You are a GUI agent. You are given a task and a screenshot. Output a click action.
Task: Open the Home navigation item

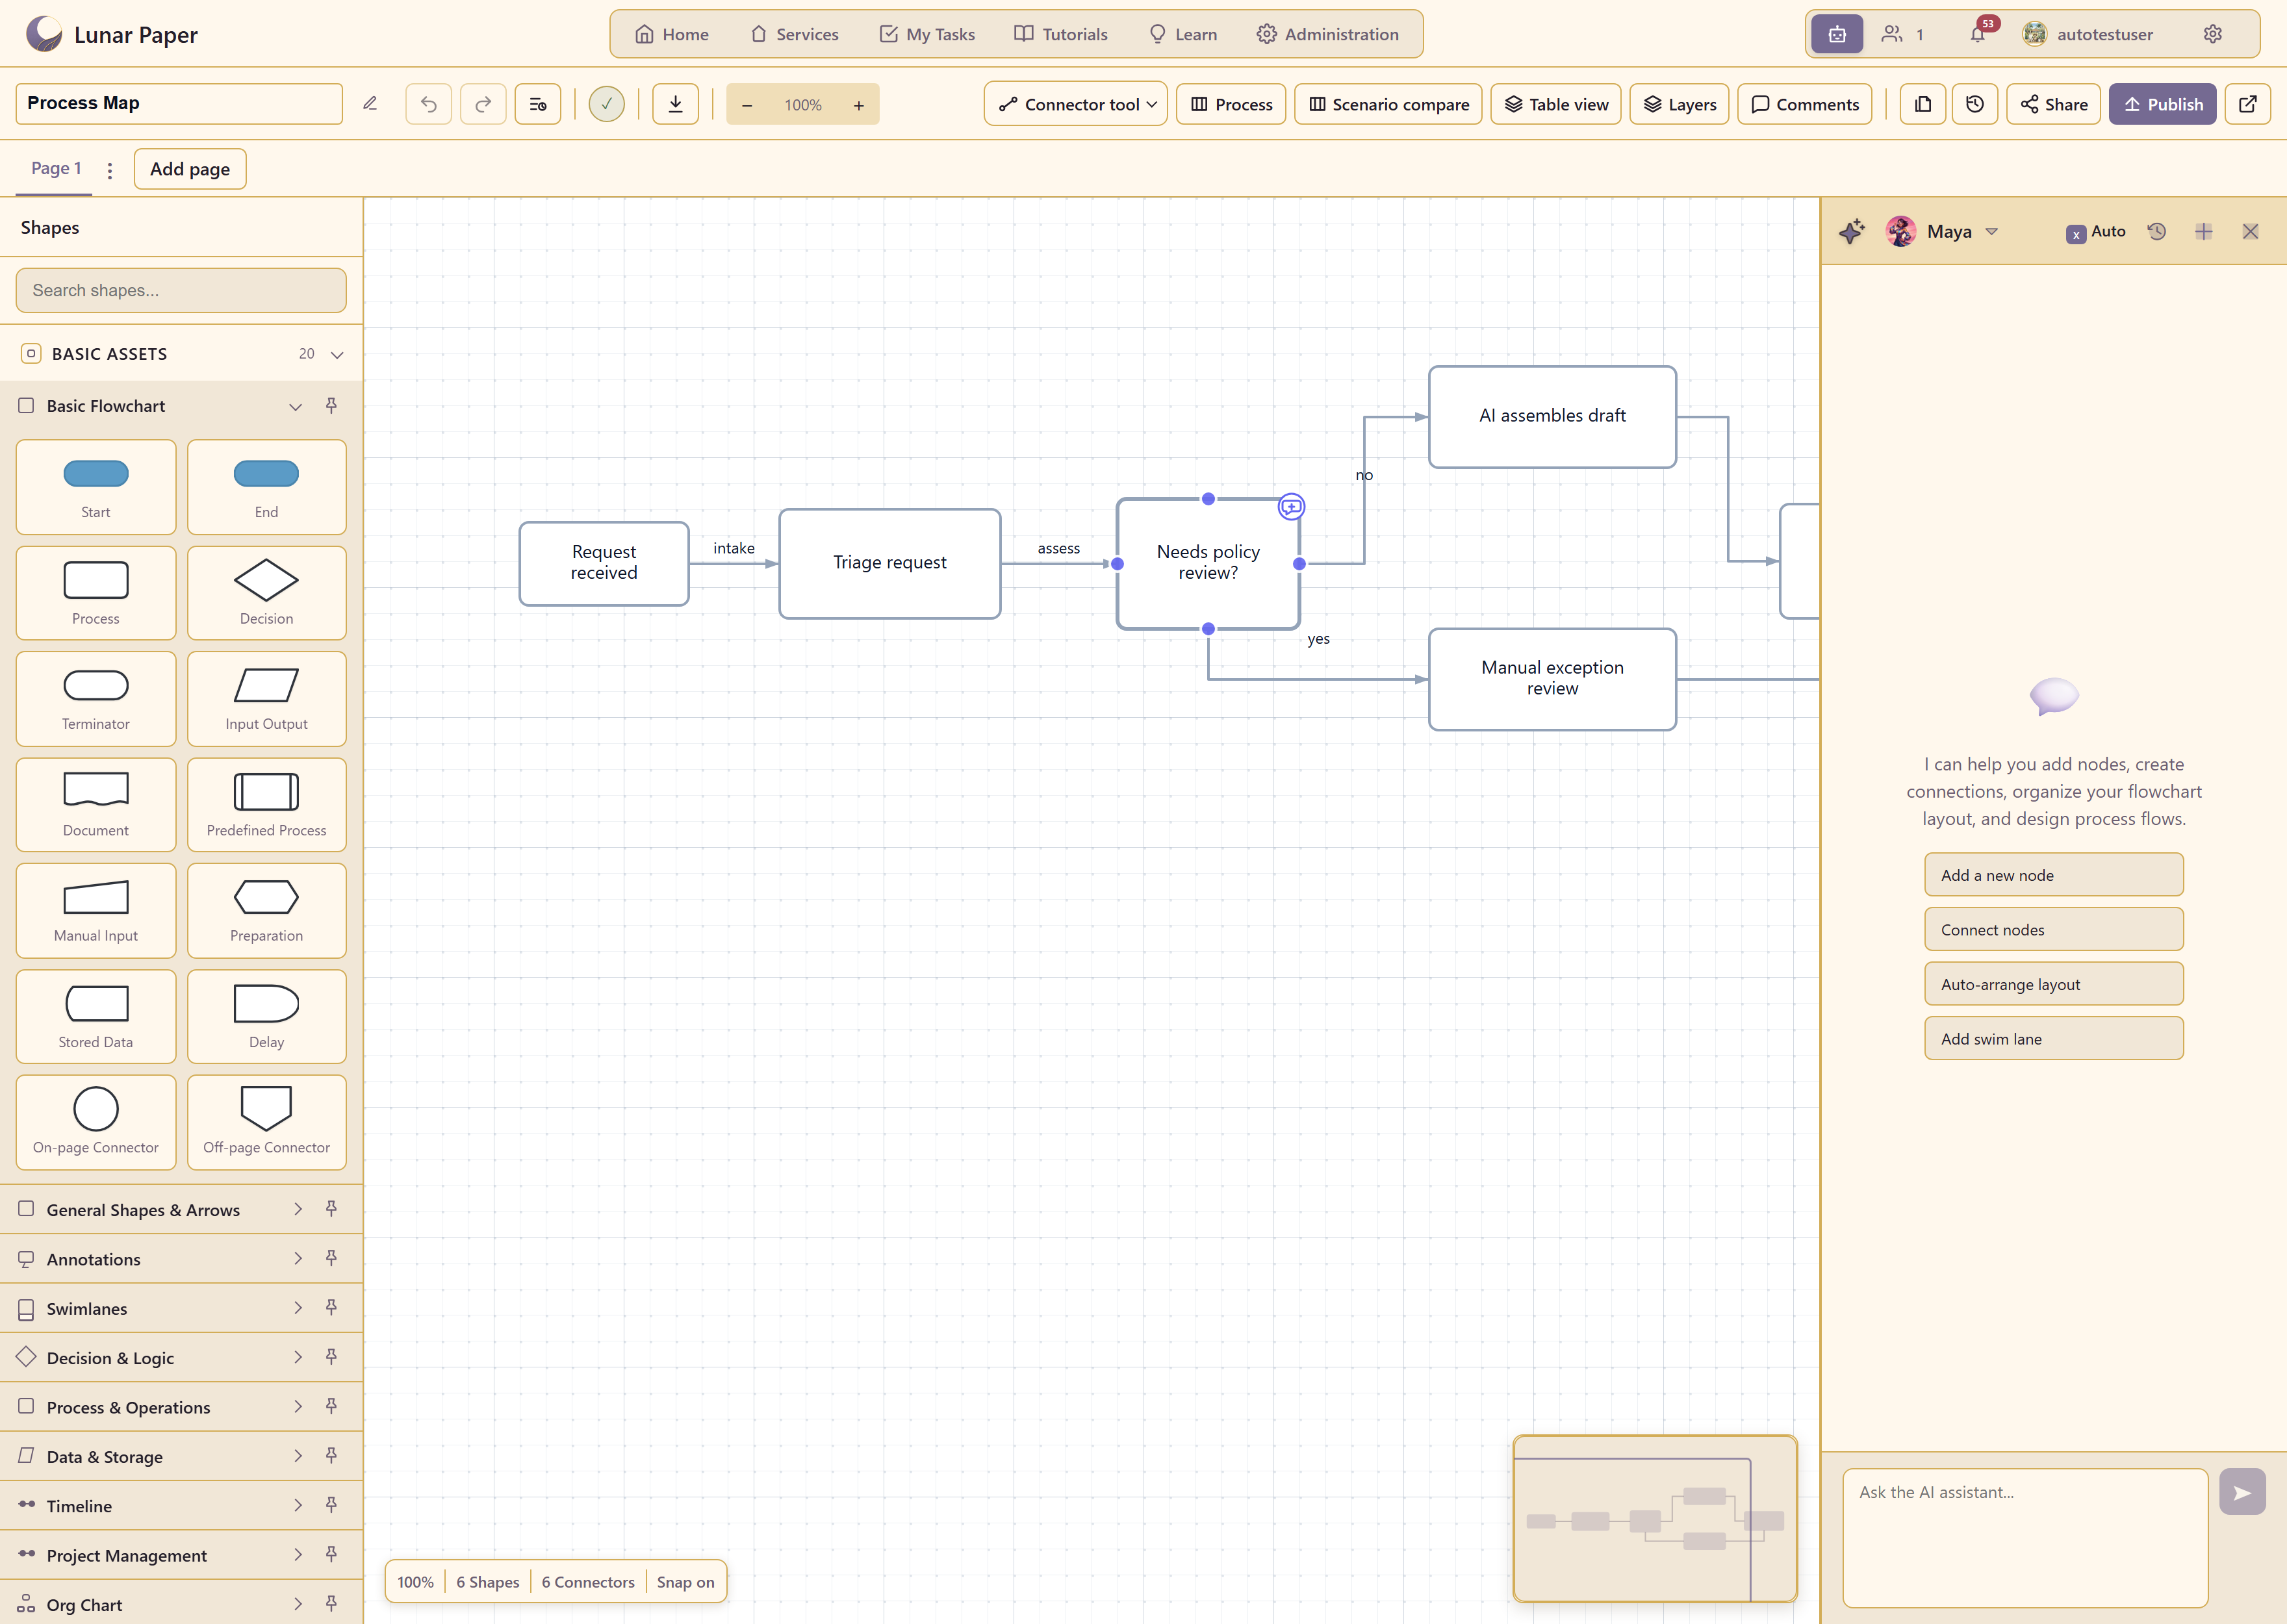point(672,34)
